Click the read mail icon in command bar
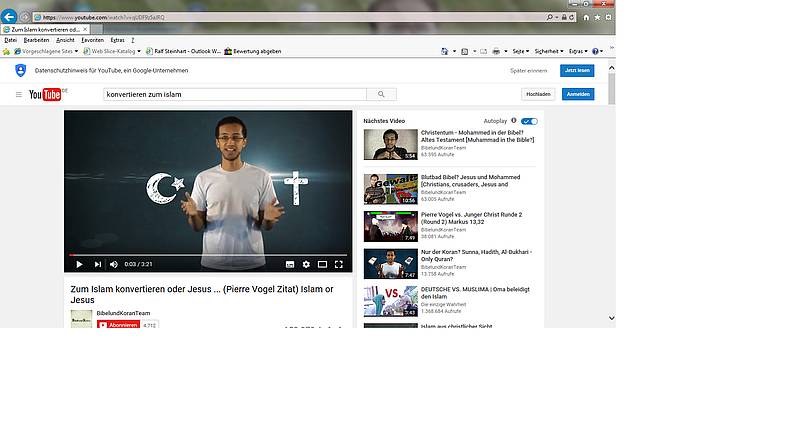The image size is (800, 426). click(483, 51)
